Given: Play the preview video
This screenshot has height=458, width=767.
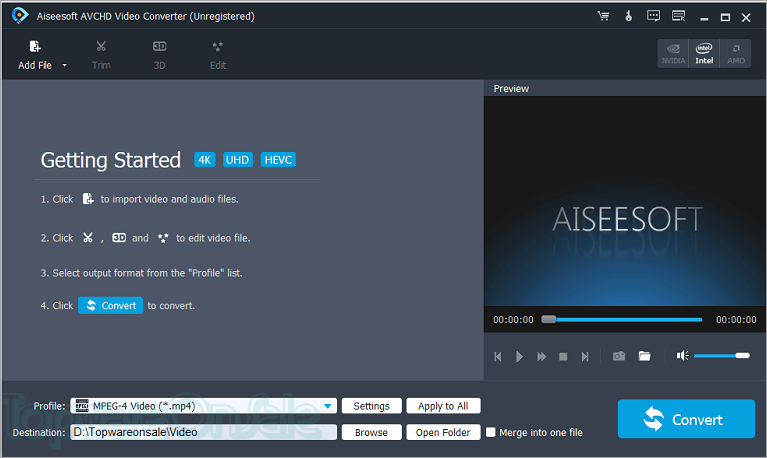Looking at the screenshot, I should click(x=519, y=357).
